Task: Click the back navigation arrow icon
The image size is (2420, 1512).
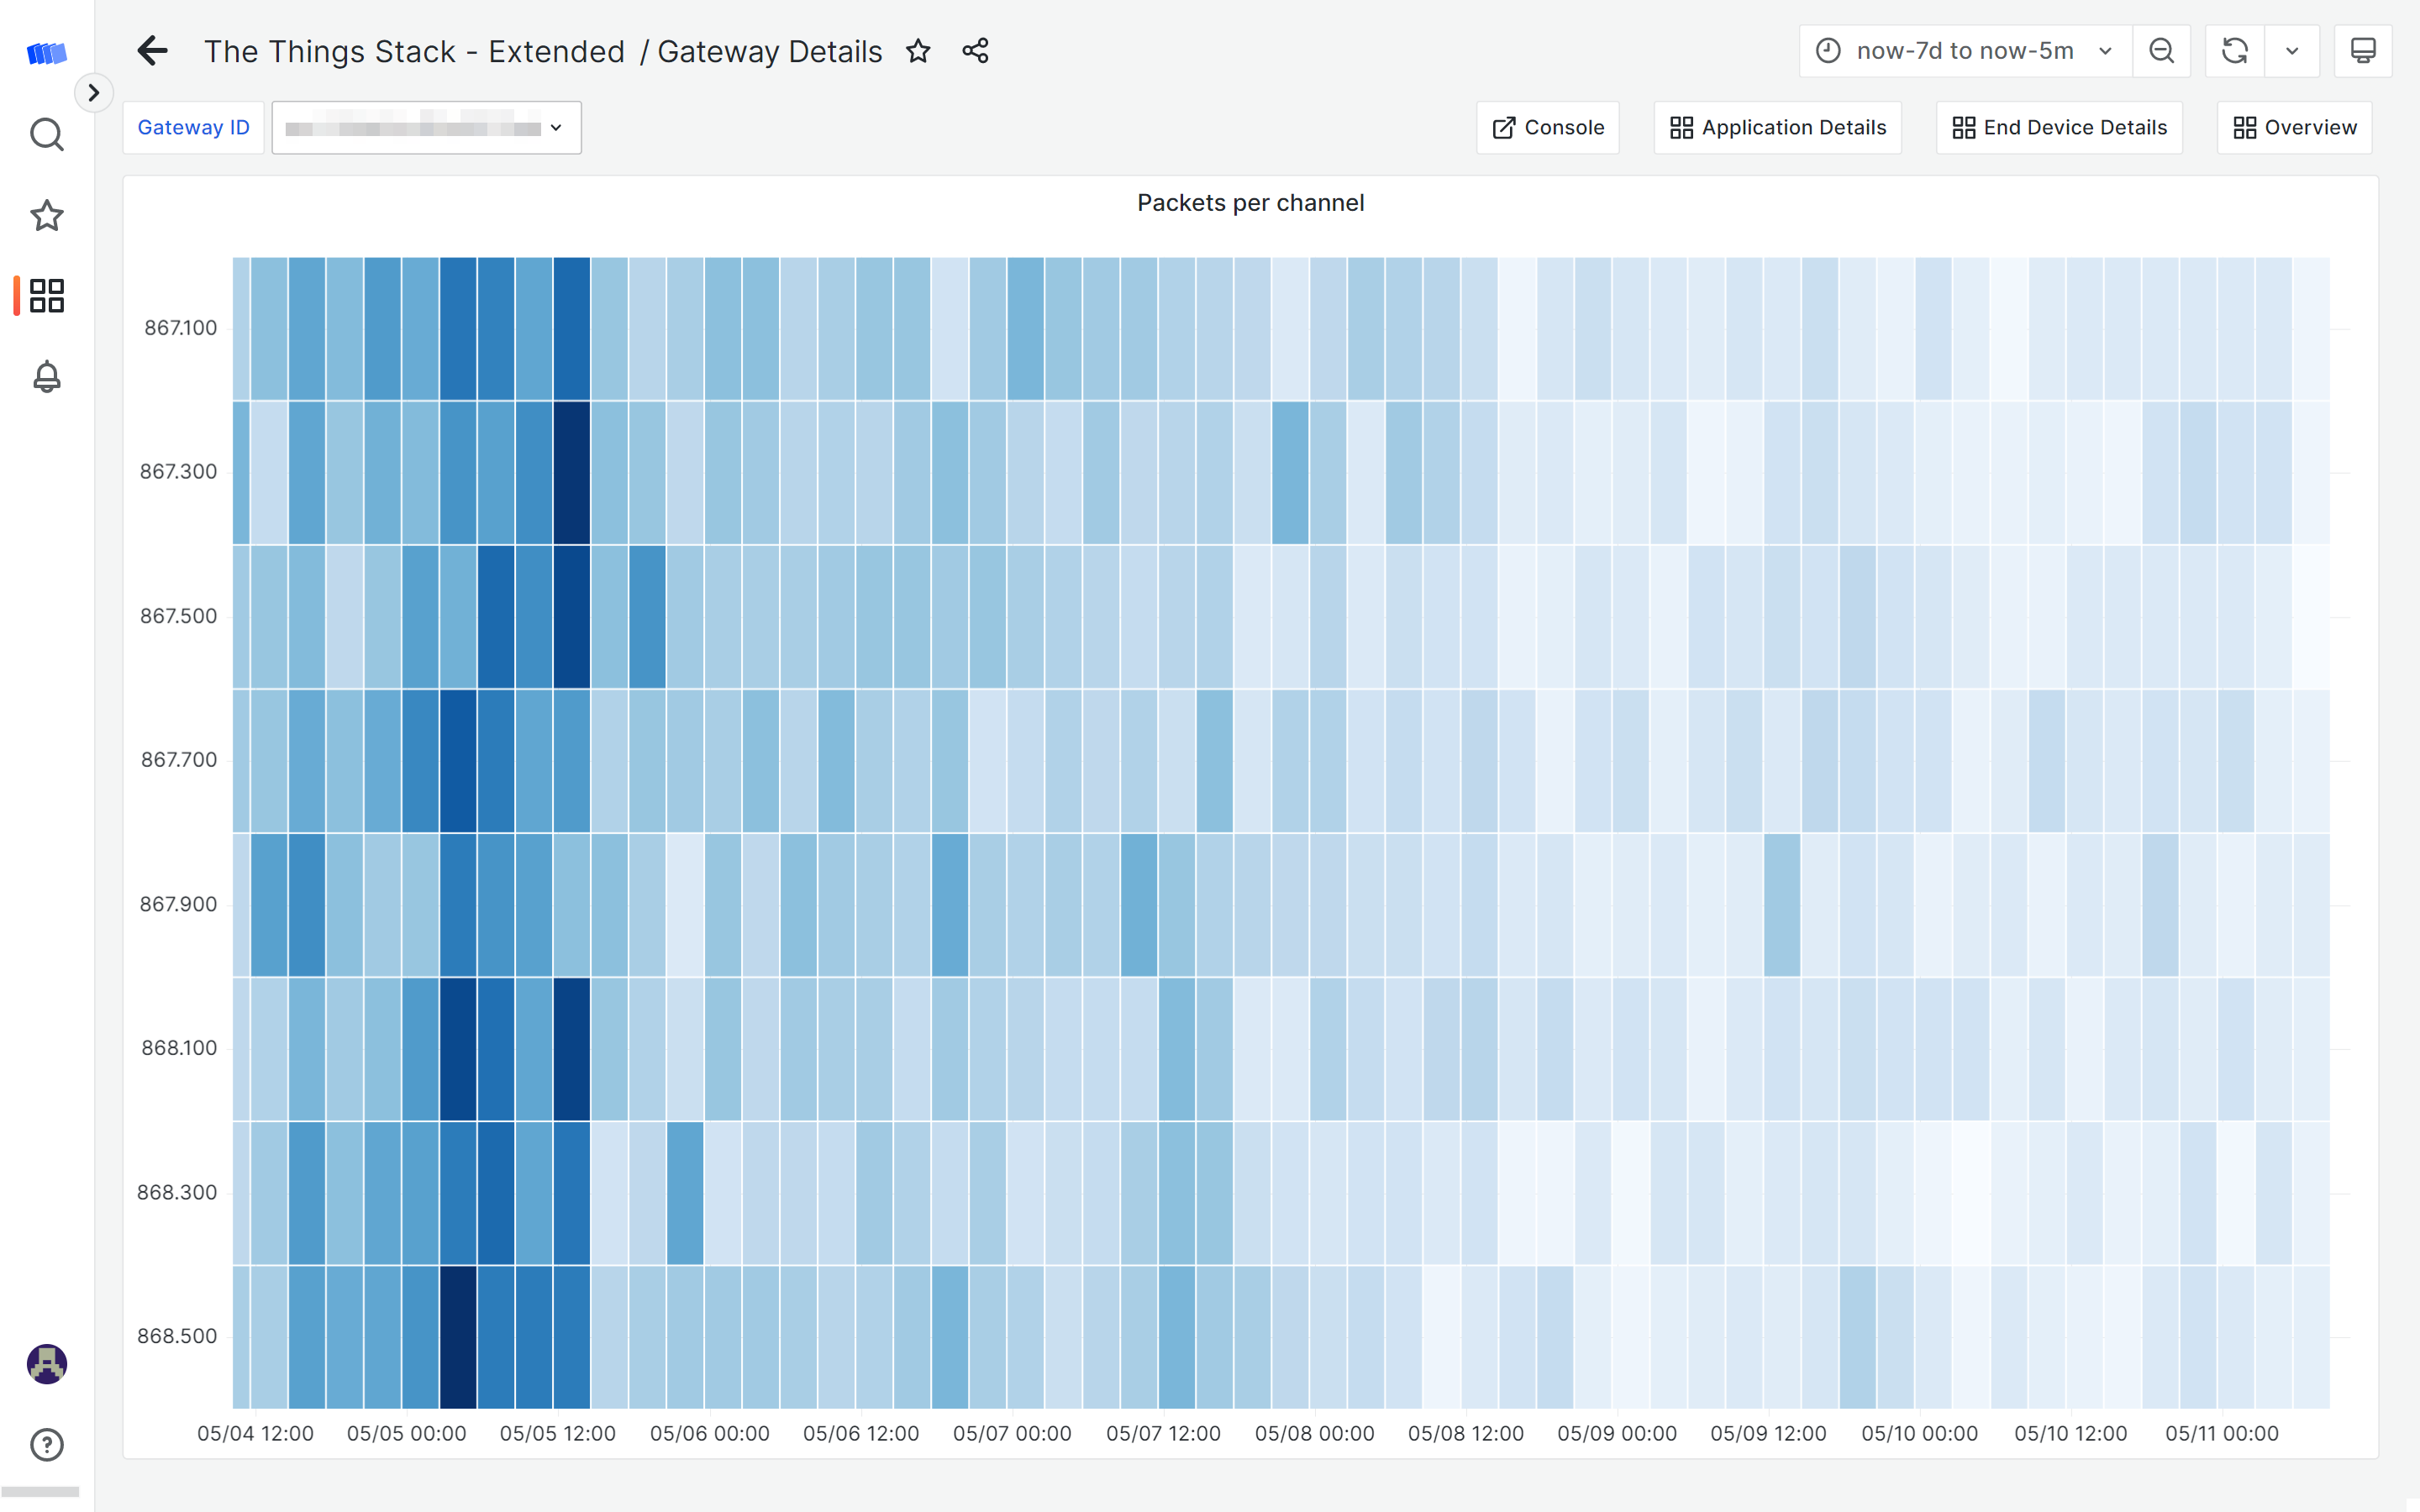Action: (x=153, y=50)
